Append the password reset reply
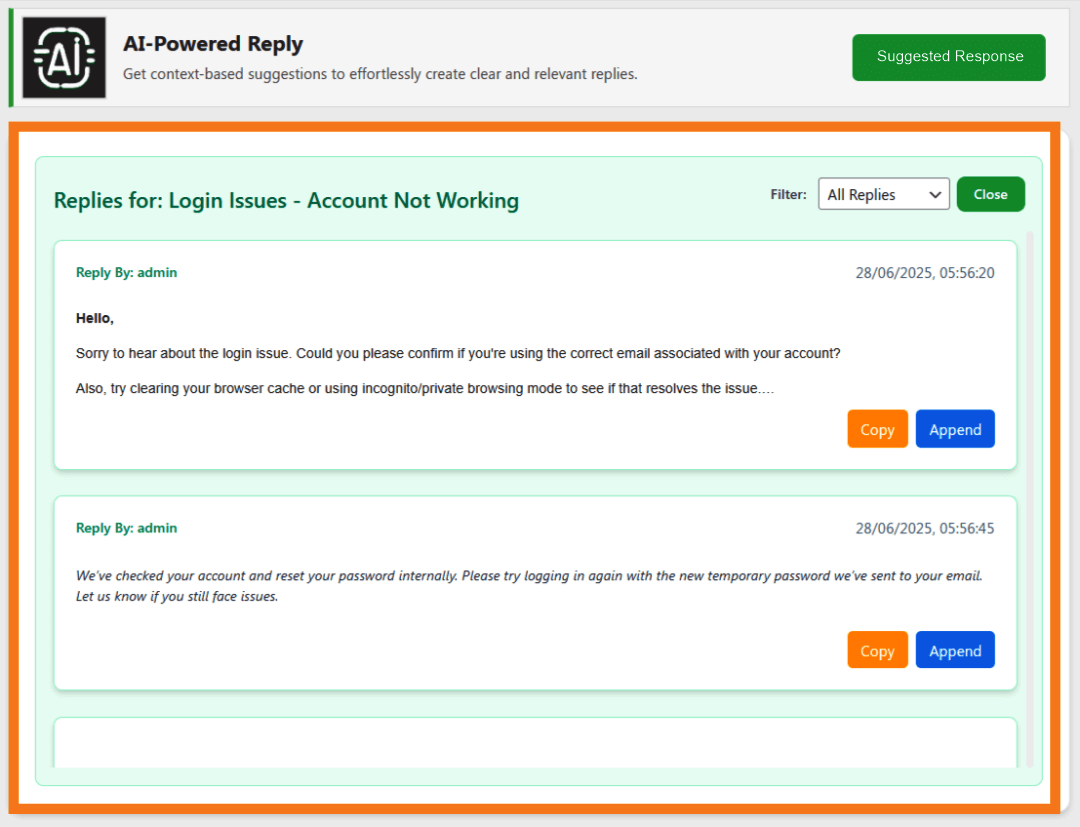 955,650
